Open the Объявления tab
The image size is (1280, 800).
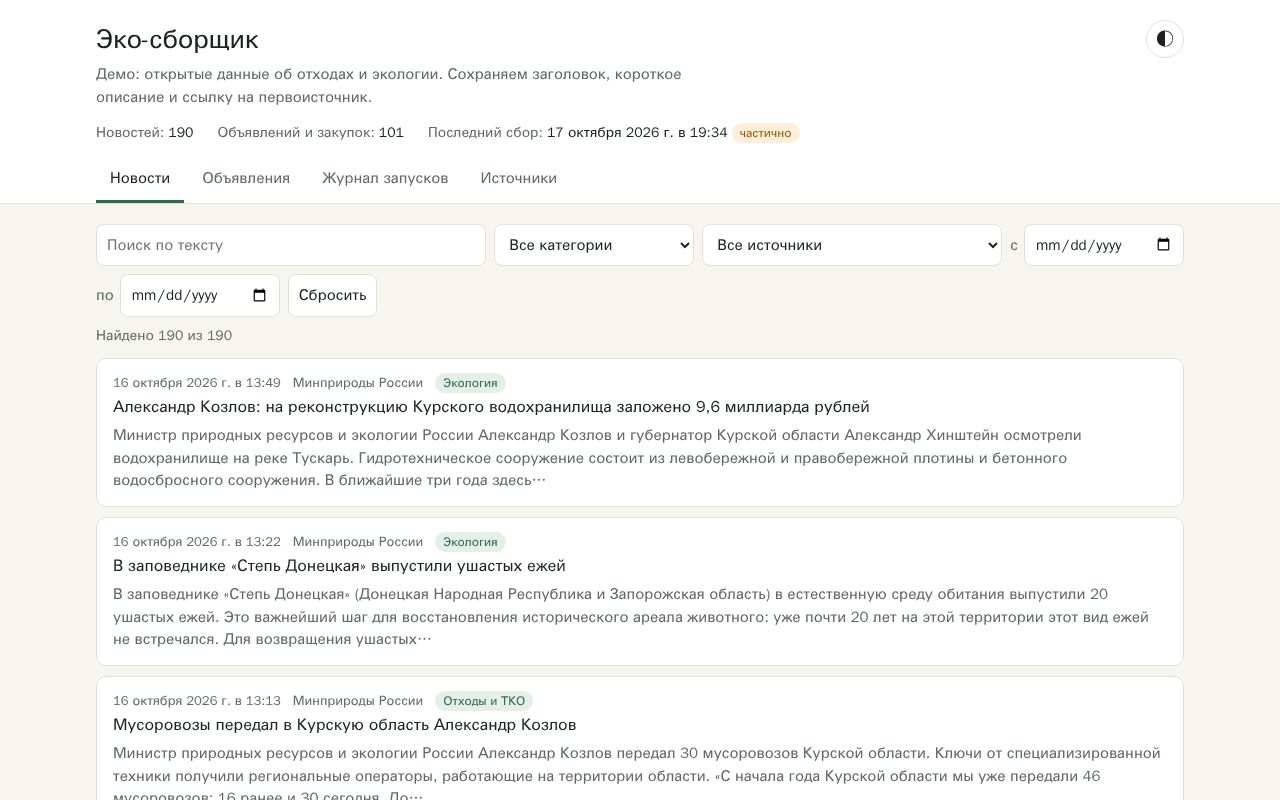[246, 178]
